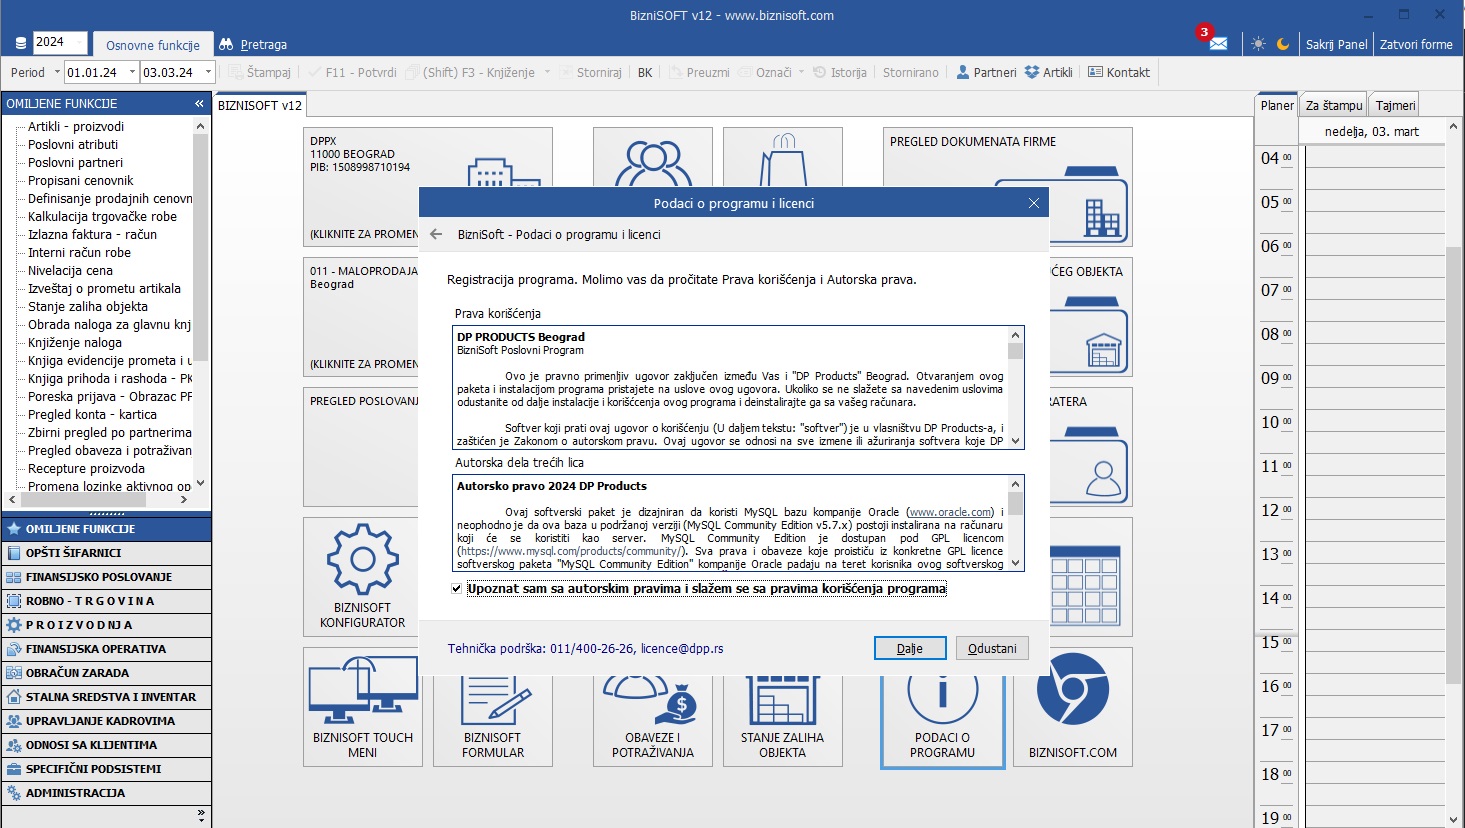Switch to dark theme moon icon
This screenshot has height=828, width=1465.
click(1283, 44)
